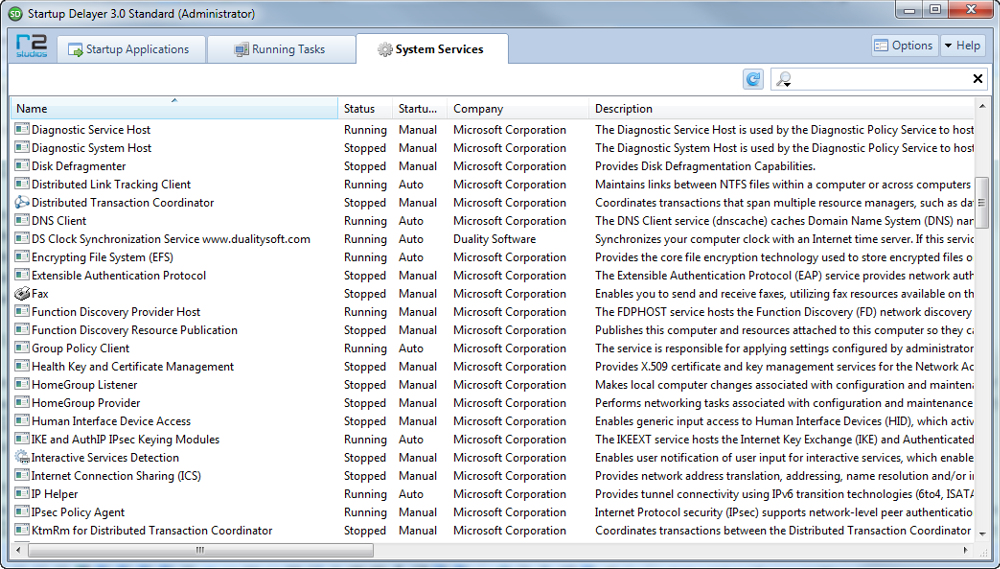
Task: Click Microsoft Corporation cell for Group Policy Client
Action: [x=510, y=348]
